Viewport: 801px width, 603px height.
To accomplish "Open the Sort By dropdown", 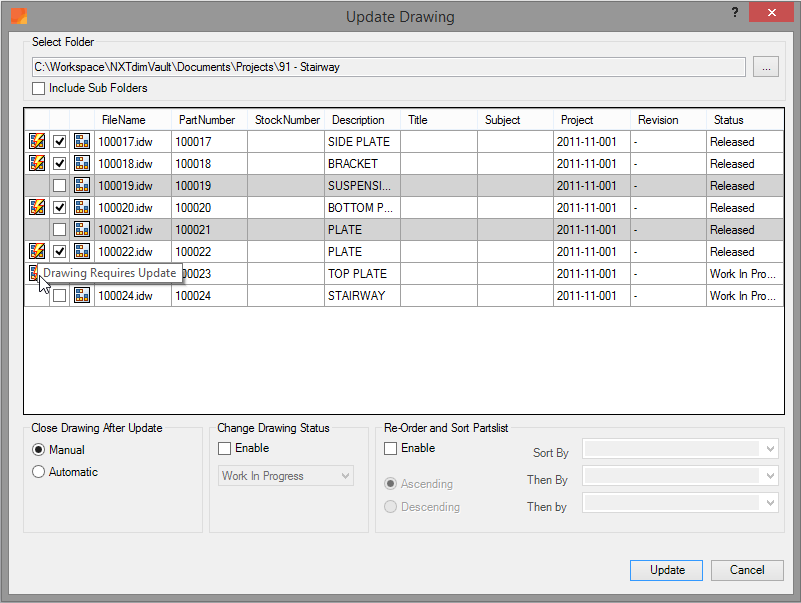I will click(681, 450).
